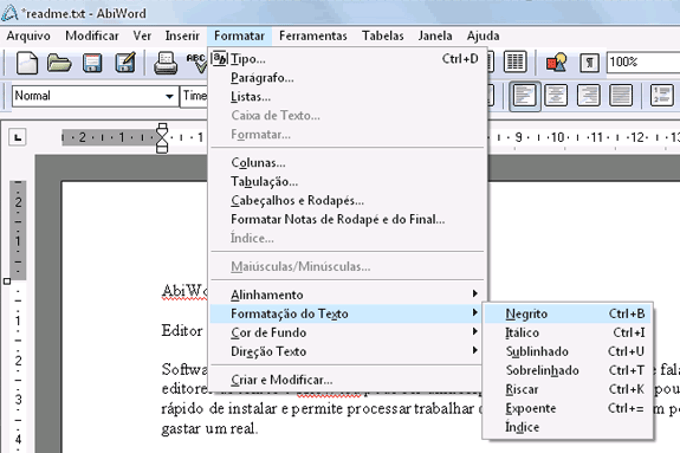Toggle justify paragraph button
Image resolution: width=680 pixels, height=453 pixels.
[621, 96]
